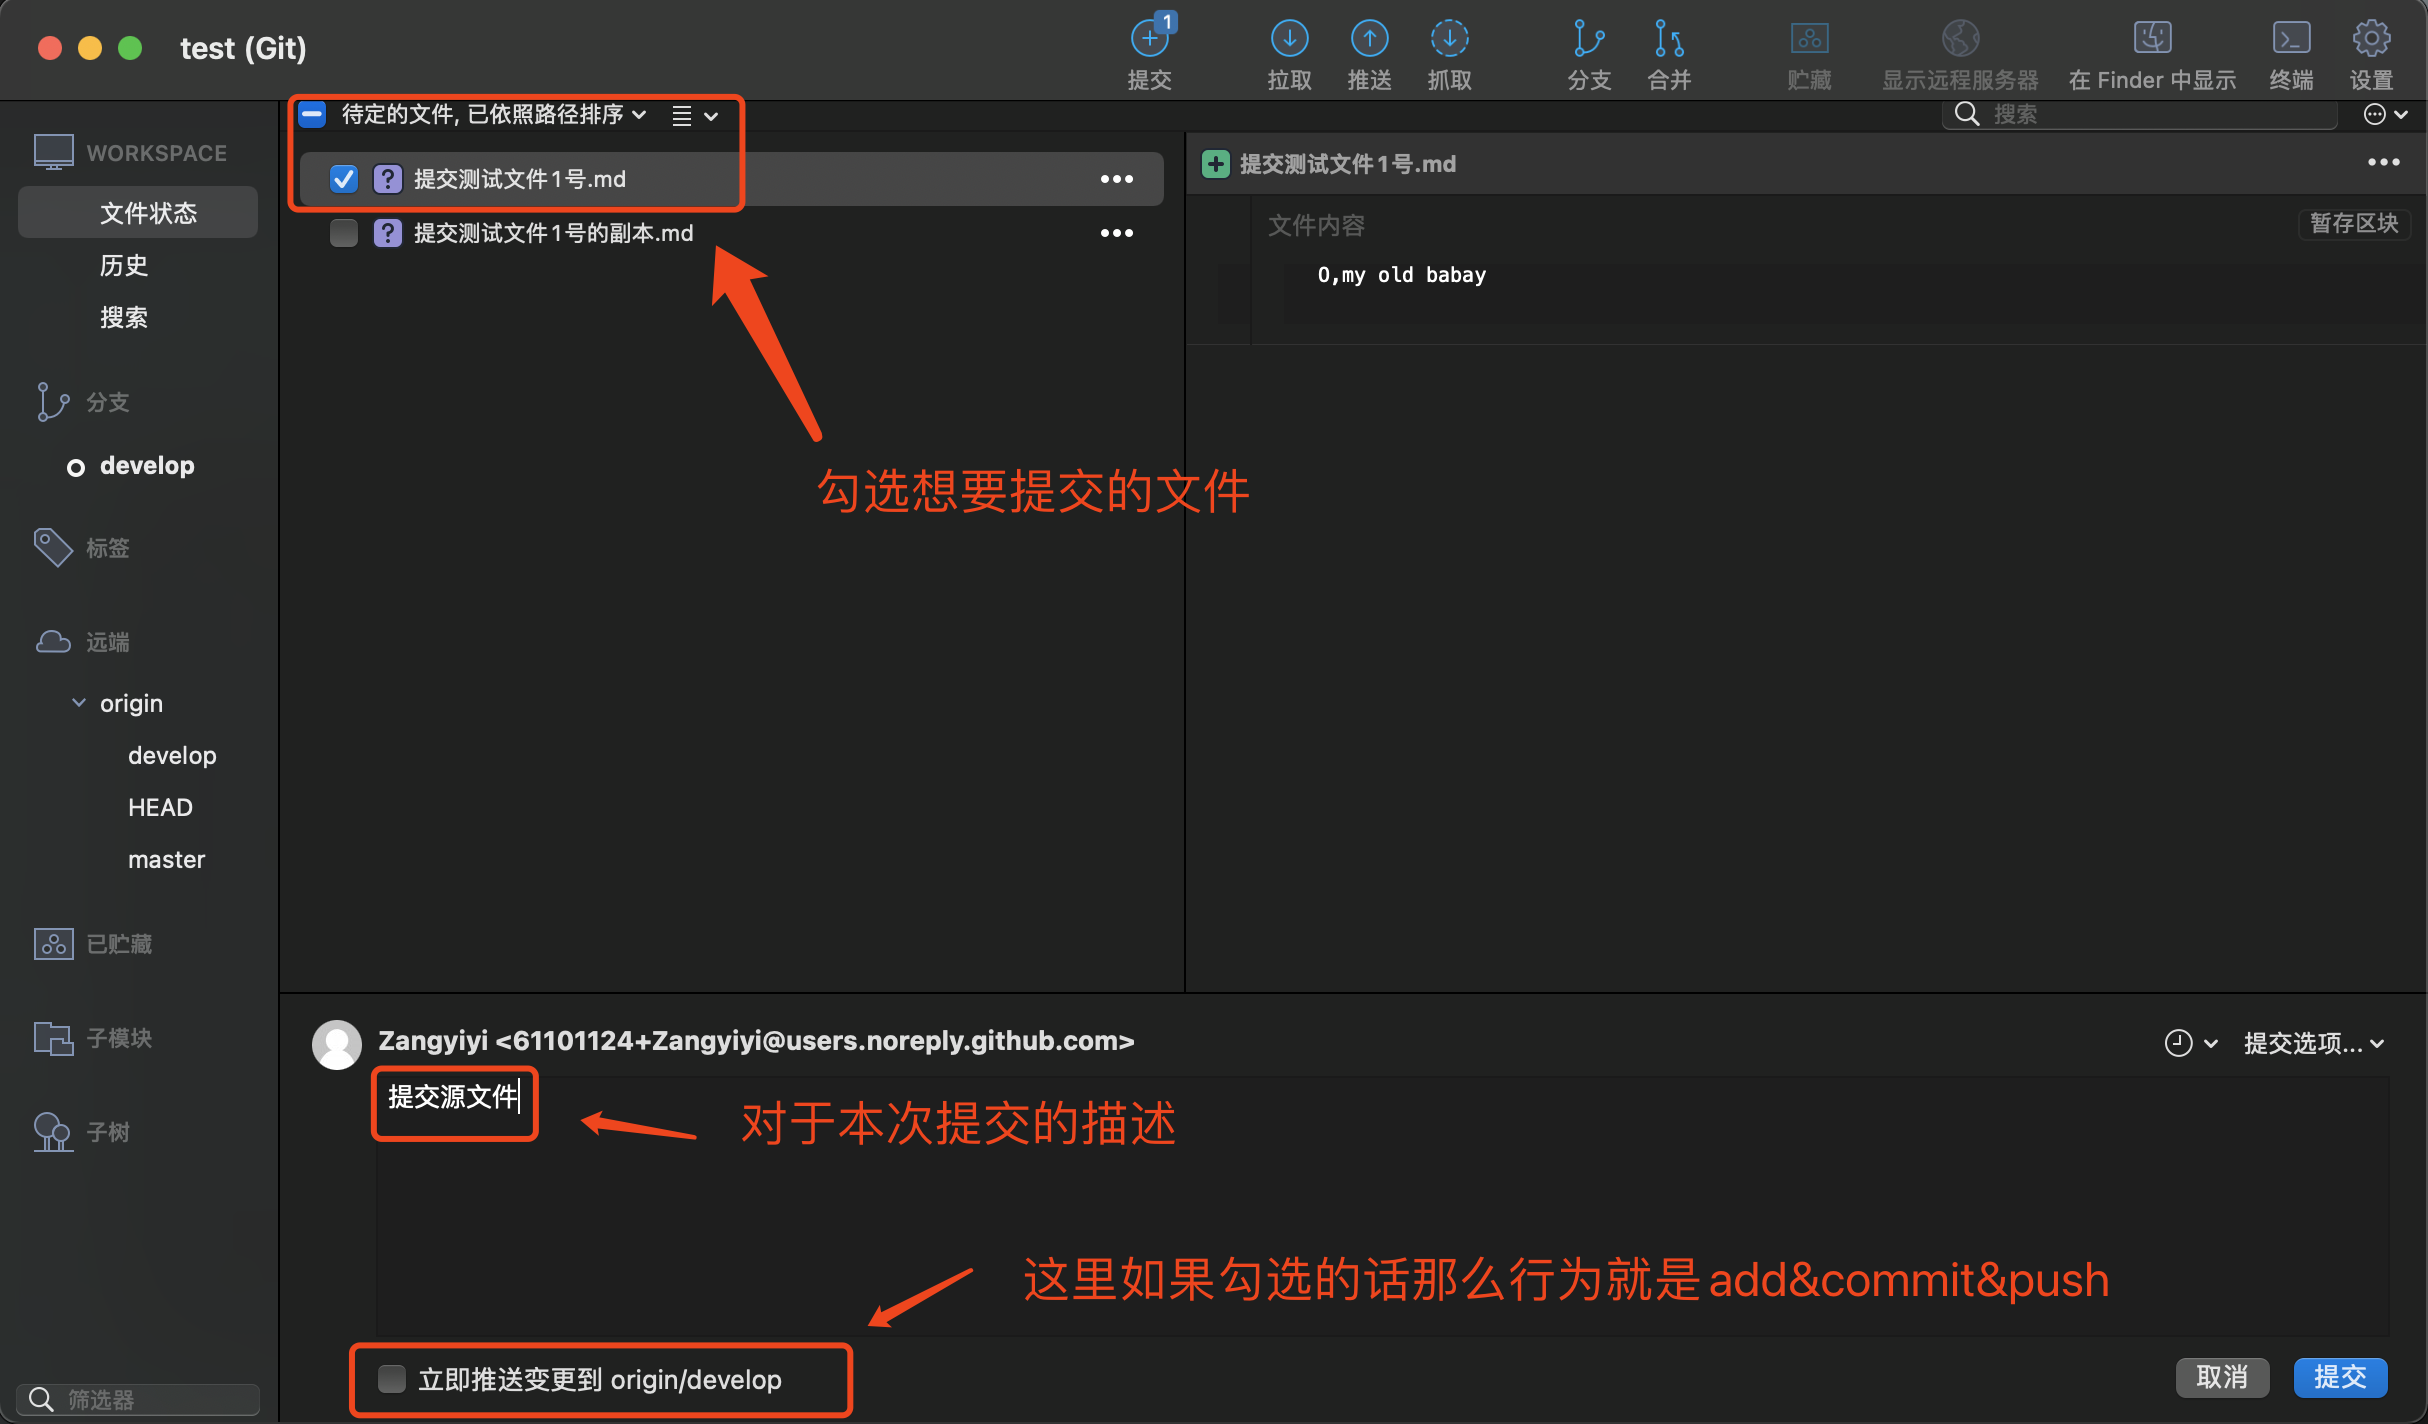Check the file 提交测试文件1号的副本.md
Screen dimensions: 2428x1424
[x=343, y=233]
